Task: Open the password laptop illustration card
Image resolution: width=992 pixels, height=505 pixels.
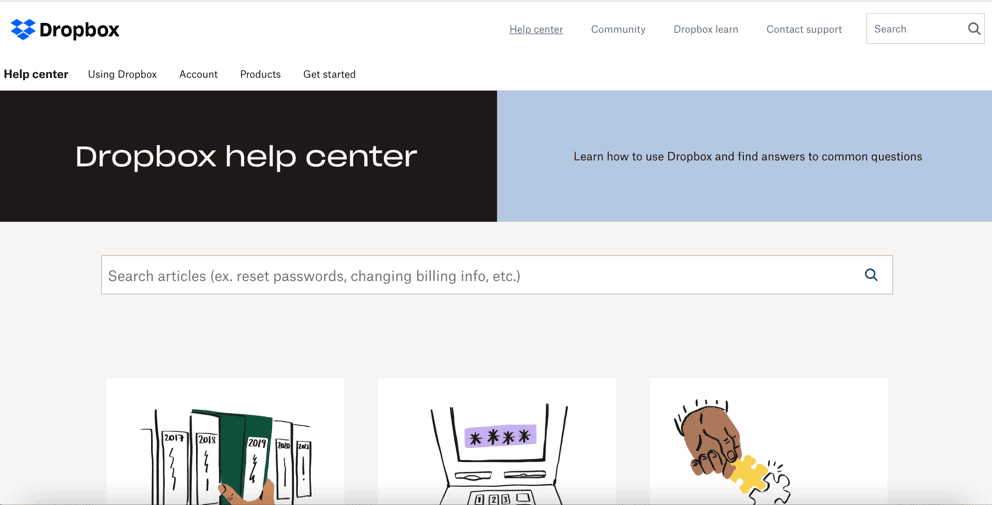Action: (497, 441)
